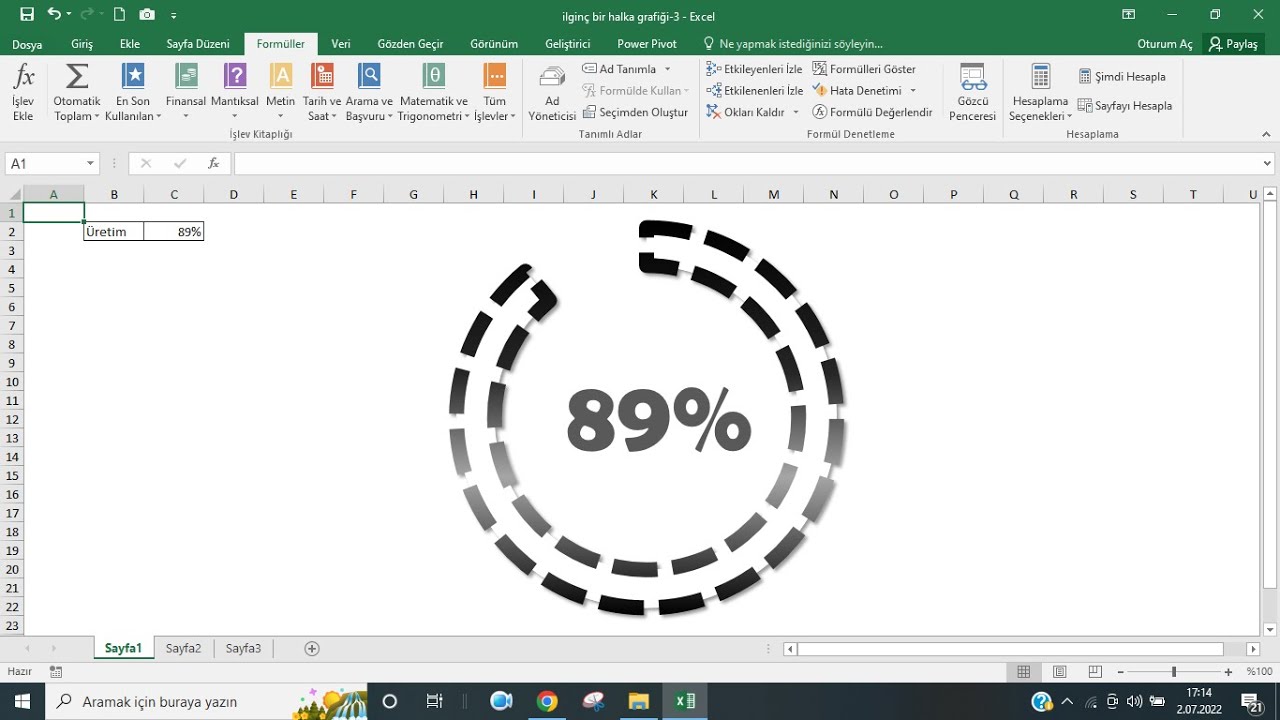The height and width of the screenshot is (720, 1280).
Task: Switch to the Ekle tab
Action: pos(130,44)
